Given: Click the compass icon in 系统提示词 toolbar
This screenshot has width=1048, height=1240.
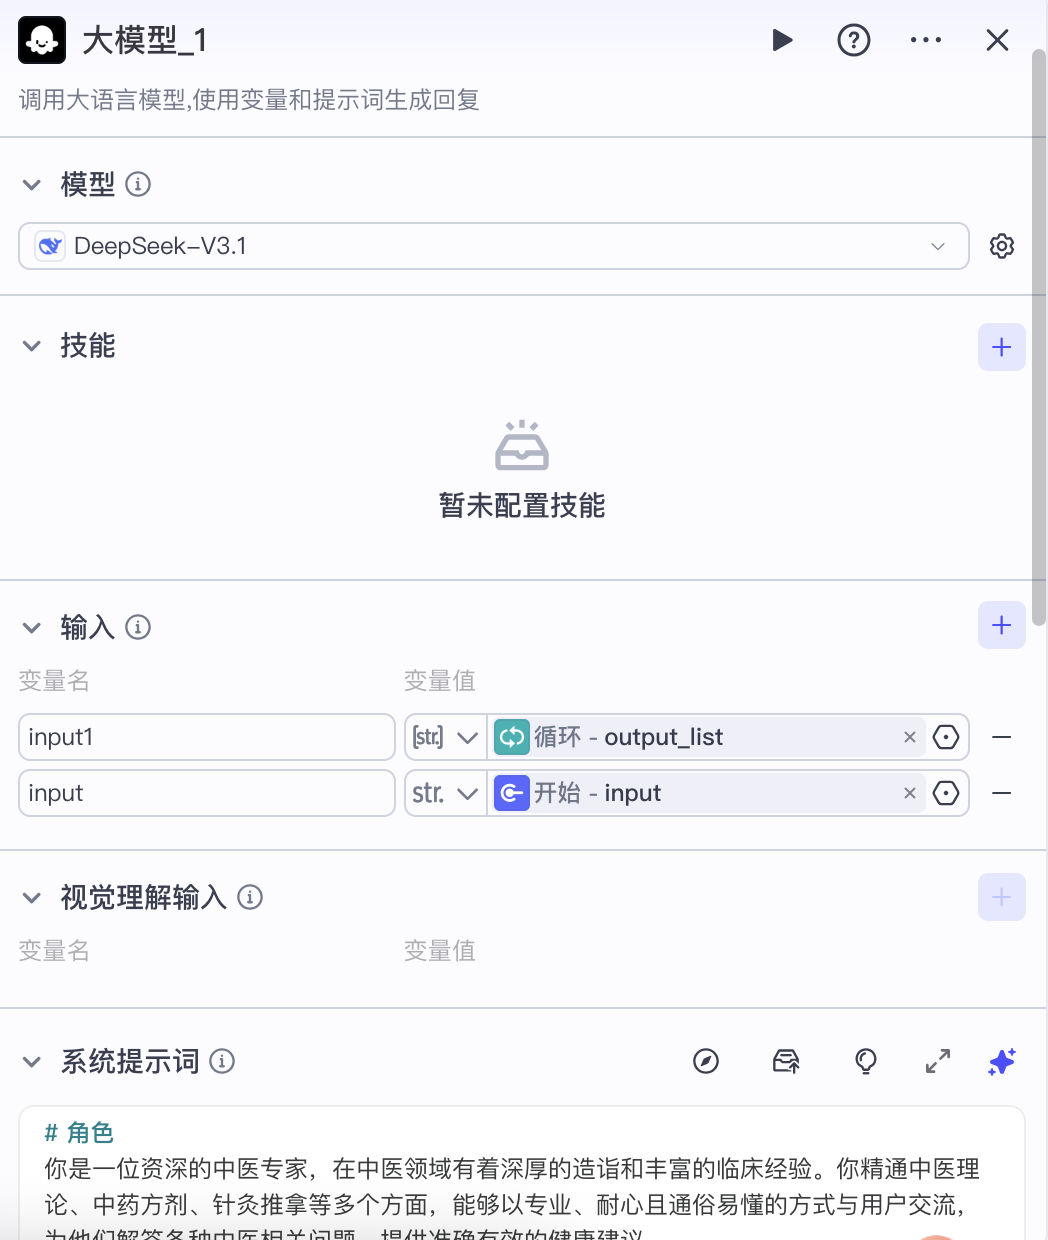Looking at the screenshot, I should (706, 1061).
